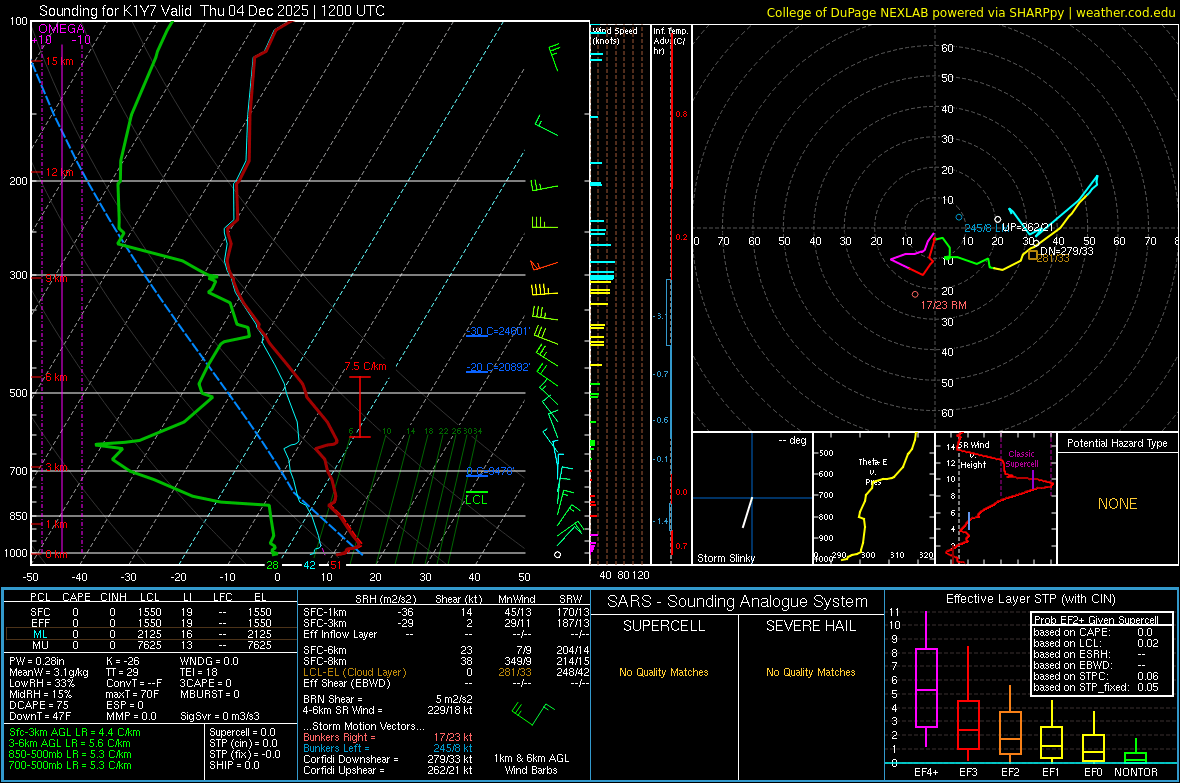Click the green LCL marker label
Viewport: 1180px width, 783px height.
click(476, 500)
